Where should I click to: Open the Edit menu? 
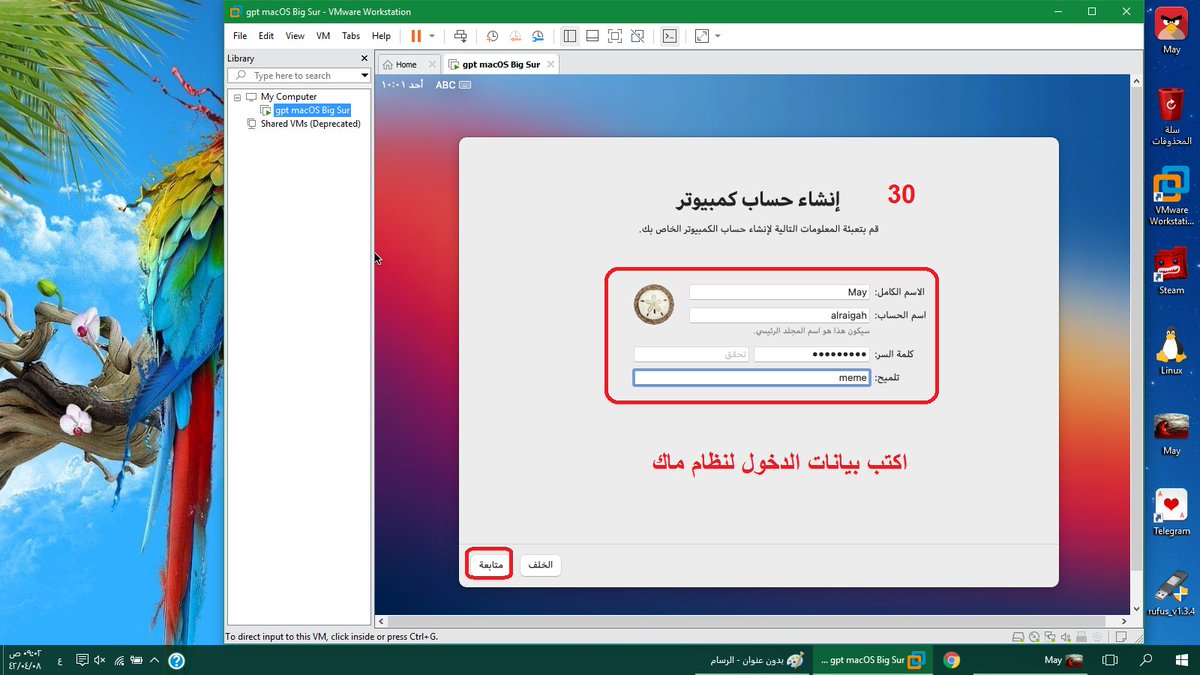tap(266, 36)
